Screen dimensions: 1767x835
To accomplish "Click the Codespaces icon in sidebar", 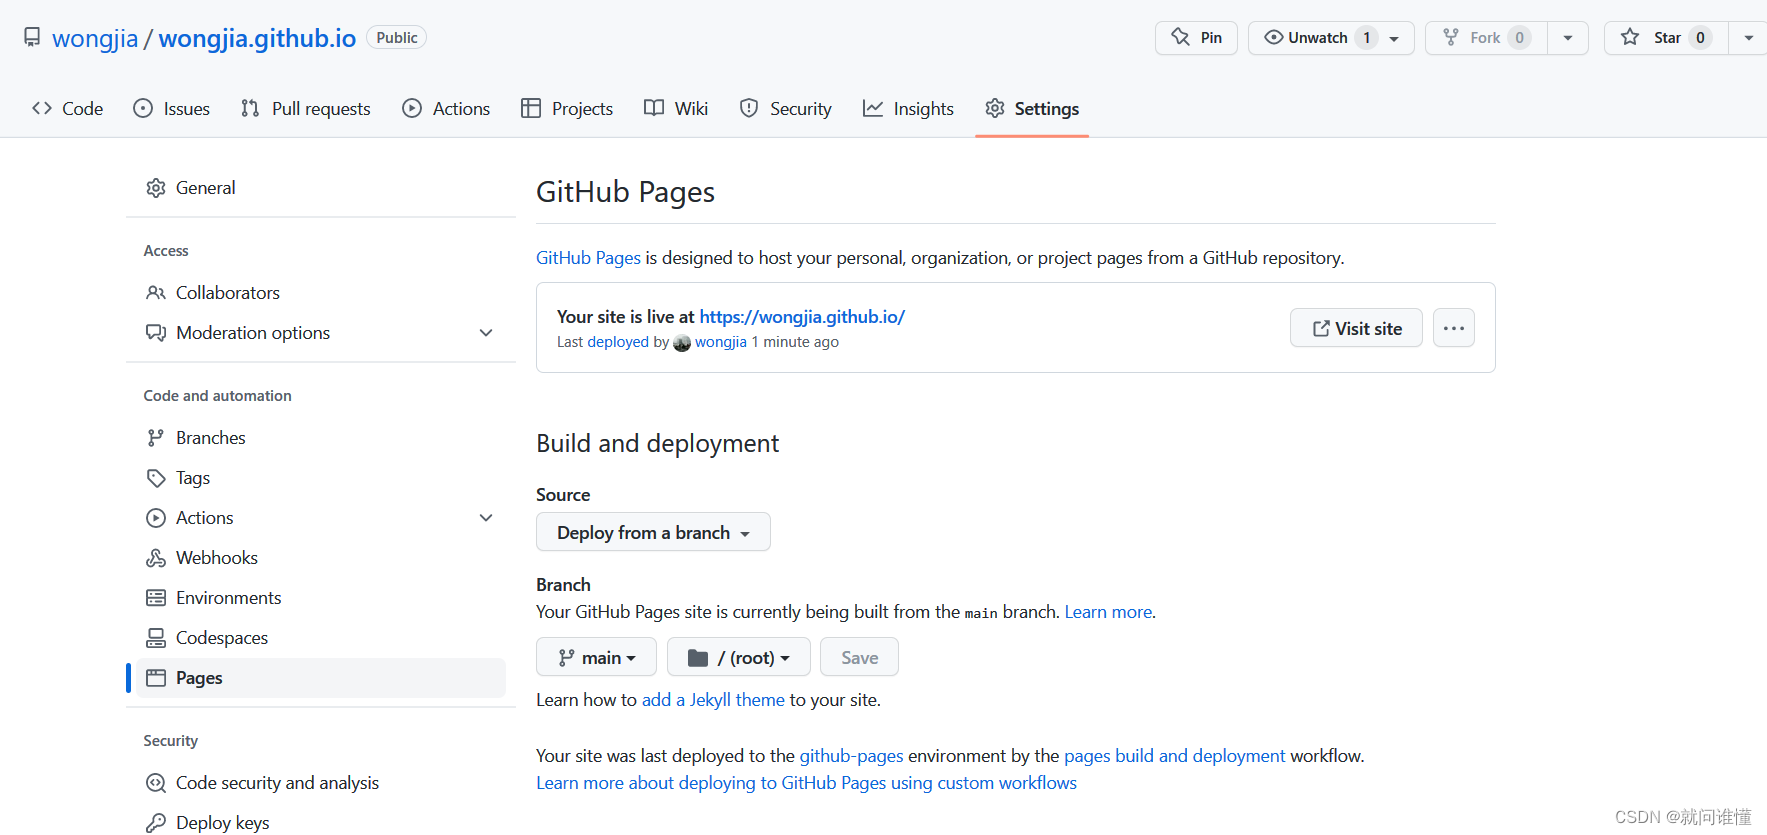I will 156,638.
